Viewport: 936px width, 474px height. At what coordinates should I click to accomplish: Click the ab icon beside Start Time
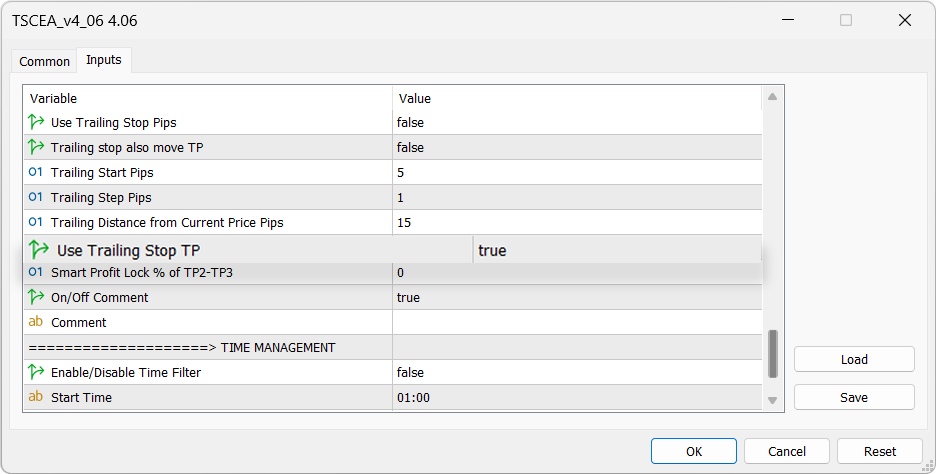tap(36, 397)
